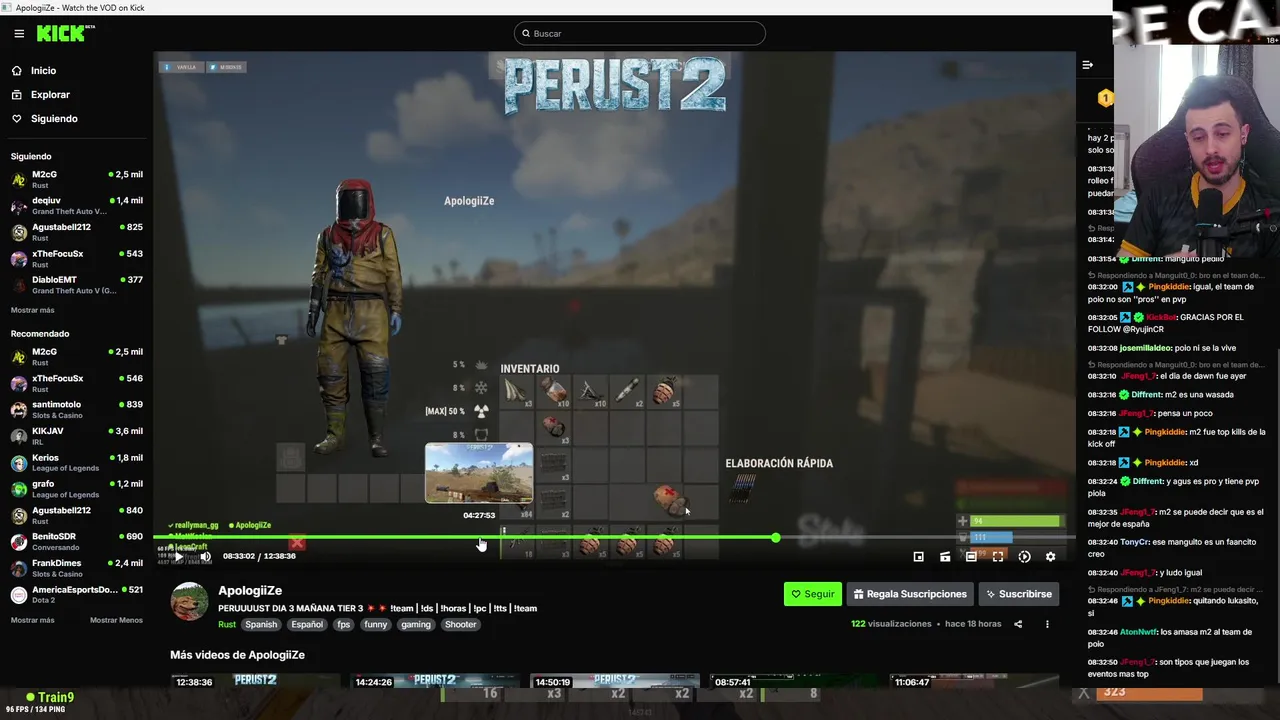Select the Shooter tag
Screen dimensions: 1280x720
tap(461, 624)
